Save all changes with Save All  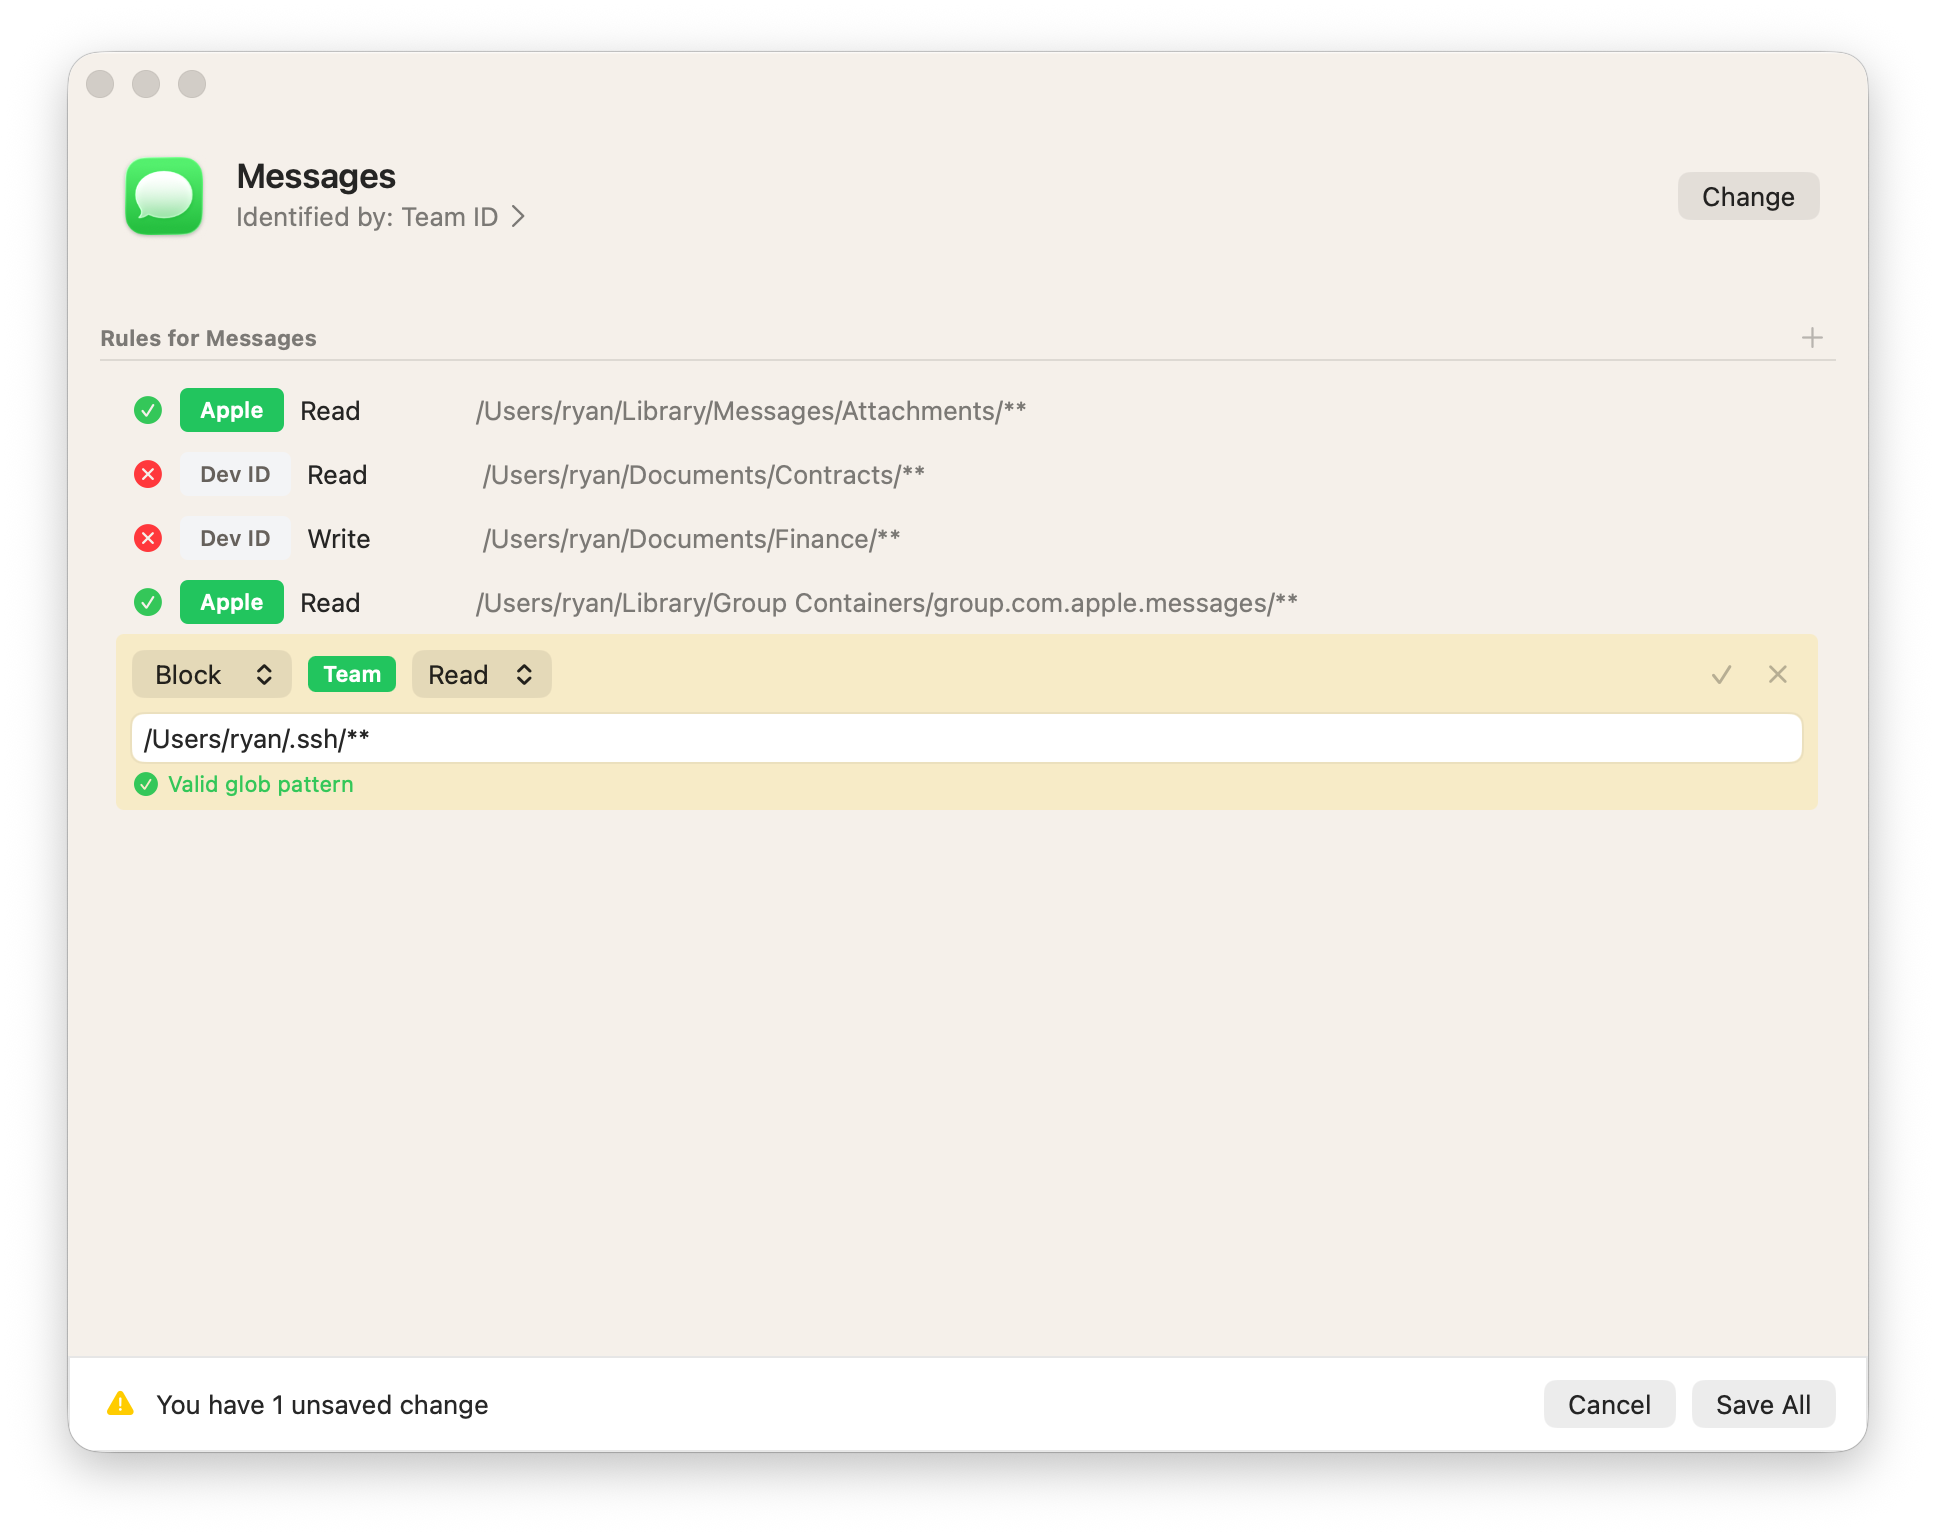point(1763,1404)
